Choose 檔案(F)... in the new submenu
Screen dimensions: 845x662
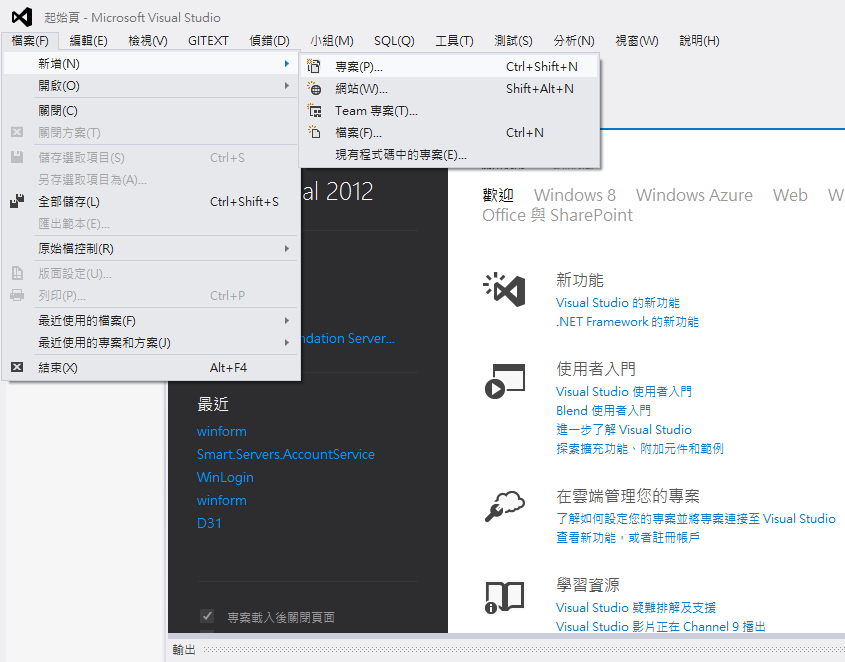[x=449, y=133]
